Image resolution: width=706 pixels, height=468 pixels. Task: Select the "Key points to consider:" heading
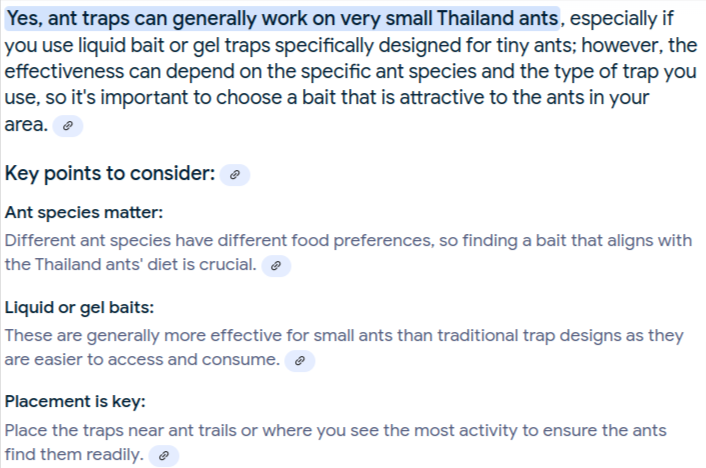[x=110, y=173]
